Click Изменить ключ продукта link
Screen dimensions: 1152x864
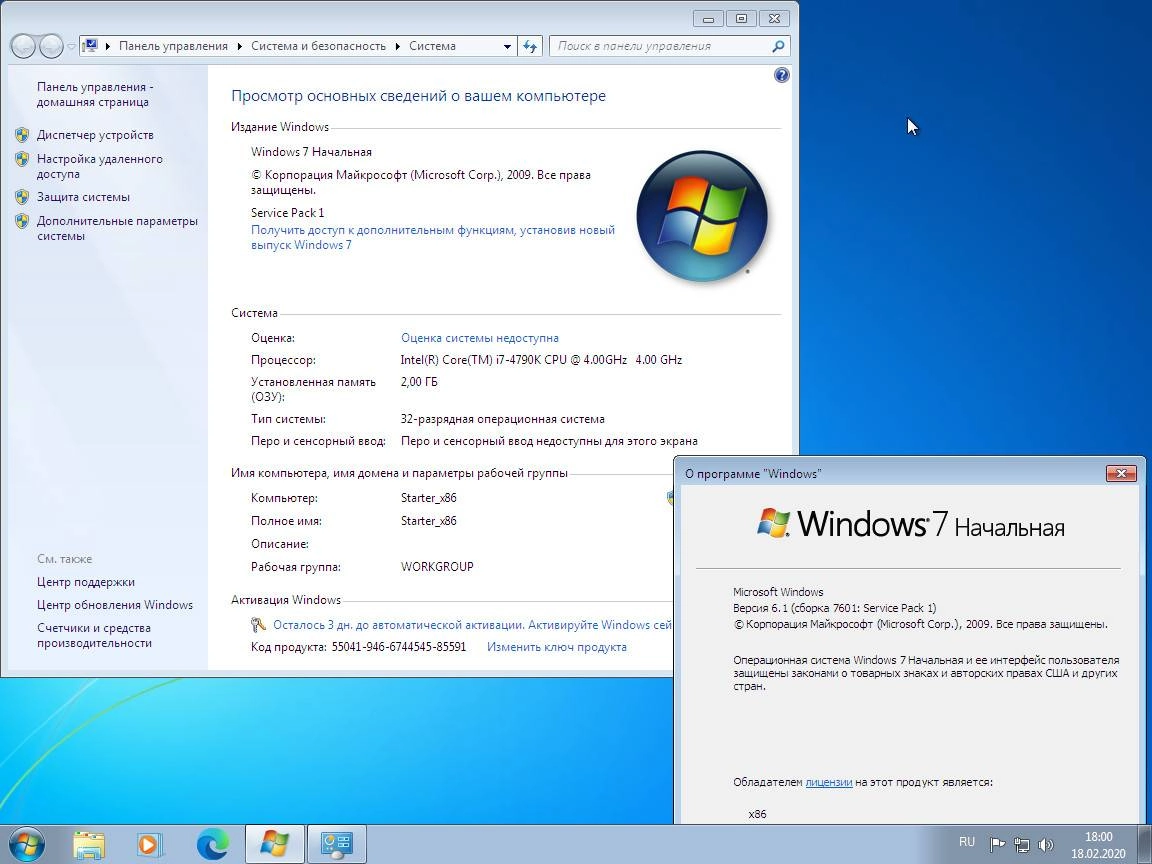pos(557,647)
